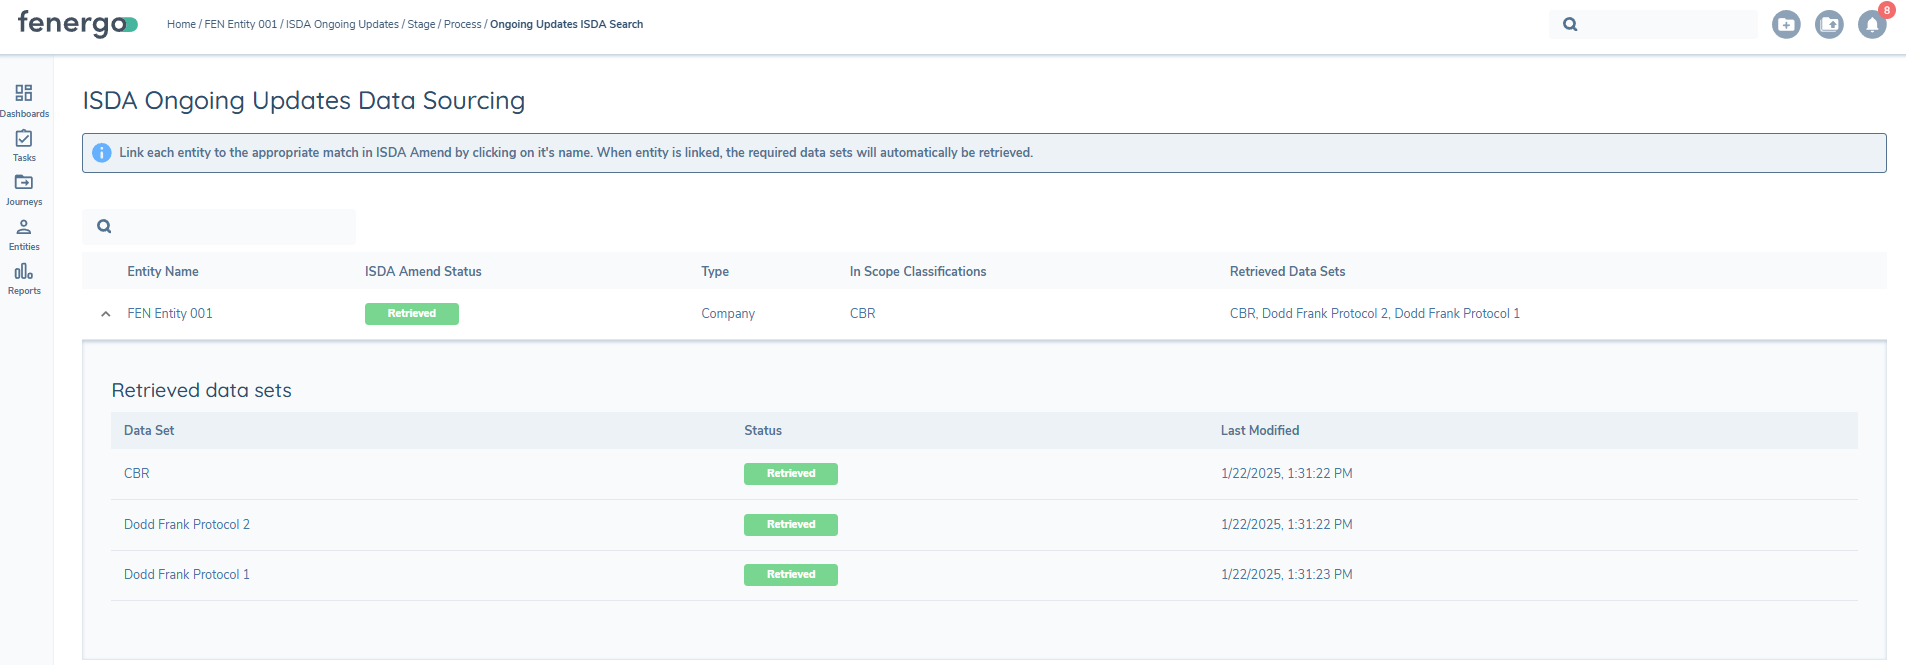This screenshot has height=665, width=1906.
Task: Open the CBR data set link
Action: point(137,474)
